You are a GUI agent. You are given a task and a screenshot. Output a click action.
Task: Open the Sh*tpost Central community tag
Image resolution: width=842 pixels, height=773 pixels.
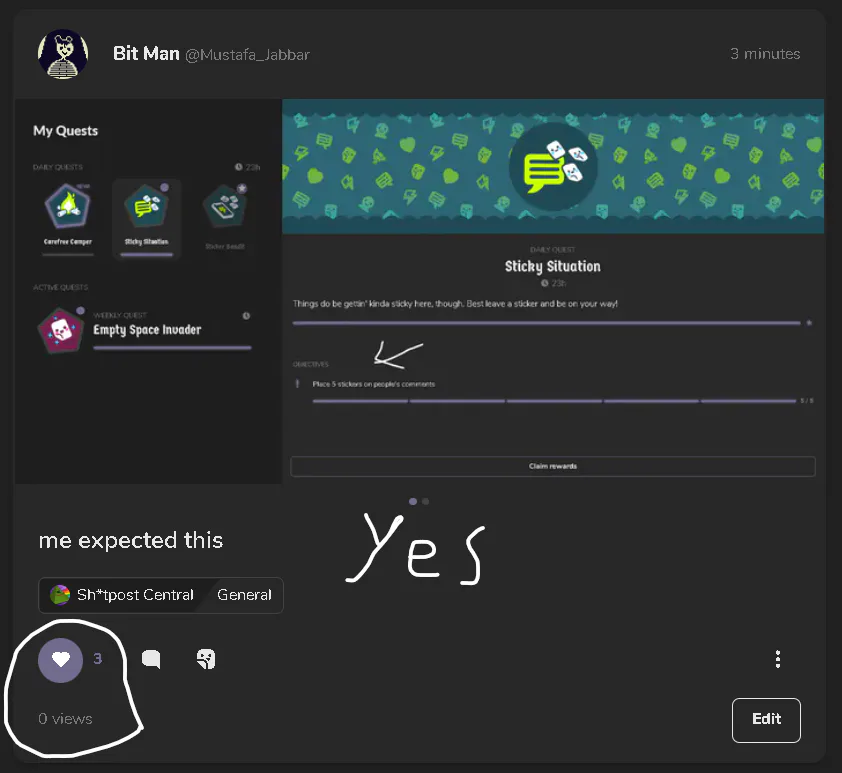pyautogui.click(x=122, y=595)
